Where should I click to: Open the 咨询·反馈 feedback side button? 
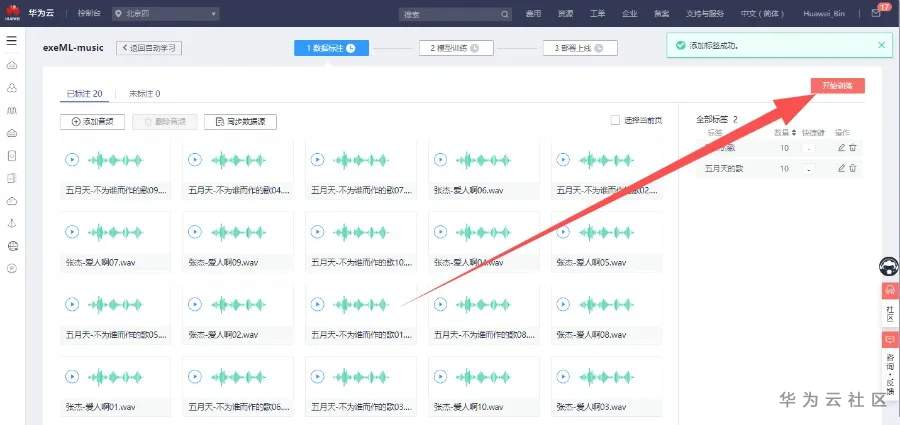(890, 366)
